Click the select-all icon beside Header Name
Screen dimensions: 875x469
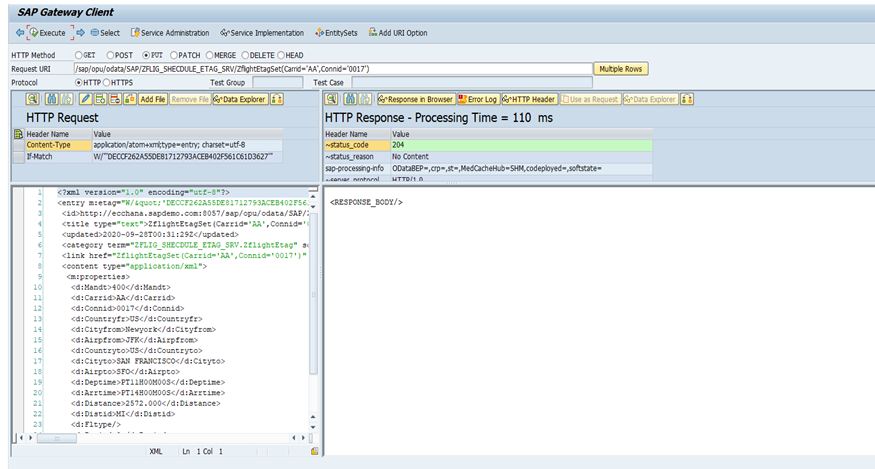point(18,134)
